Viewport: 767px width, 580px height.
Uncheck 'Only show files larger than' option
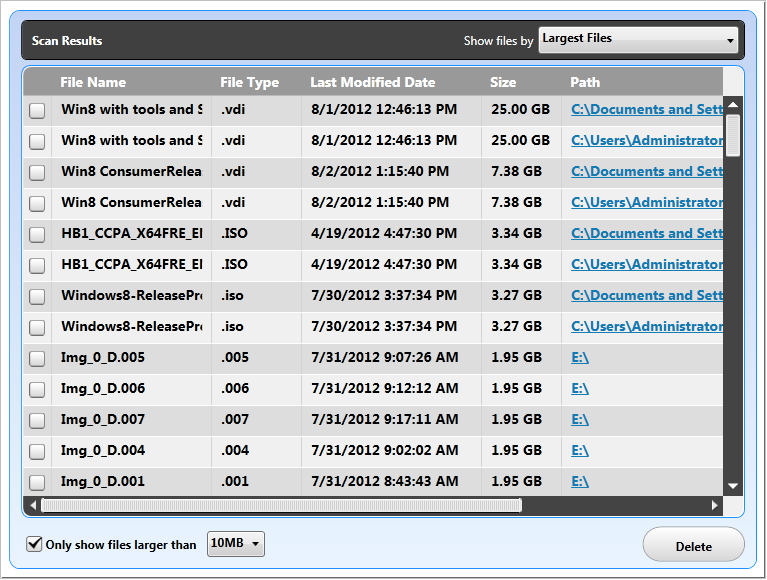(x=35, y=545)
